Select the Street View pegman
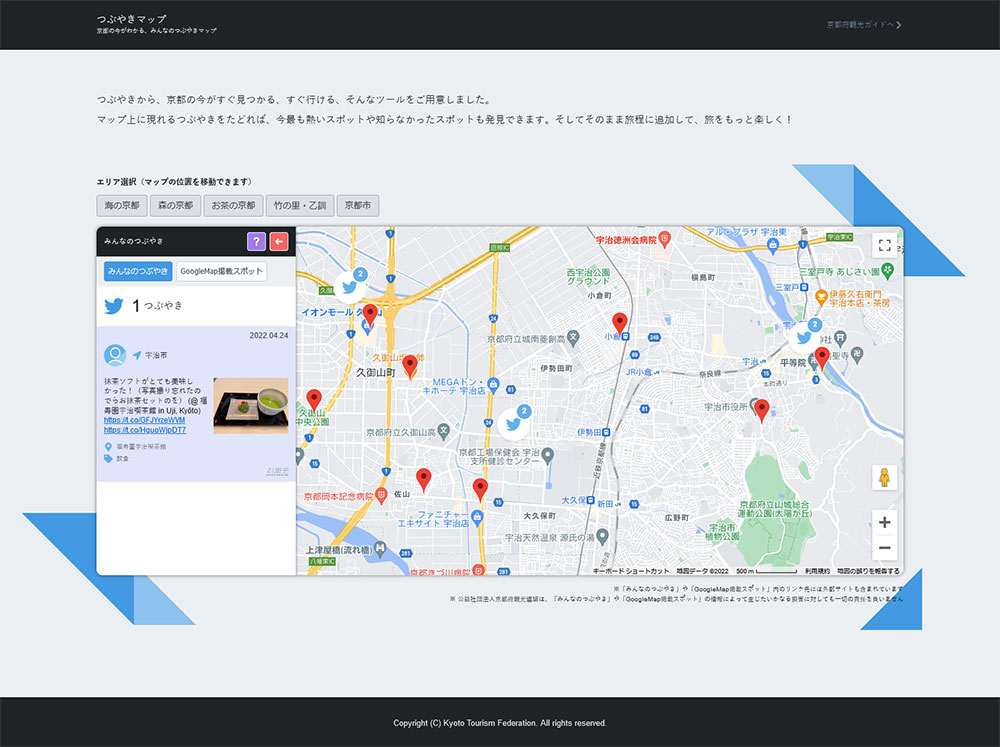 (x=885, y=477)
